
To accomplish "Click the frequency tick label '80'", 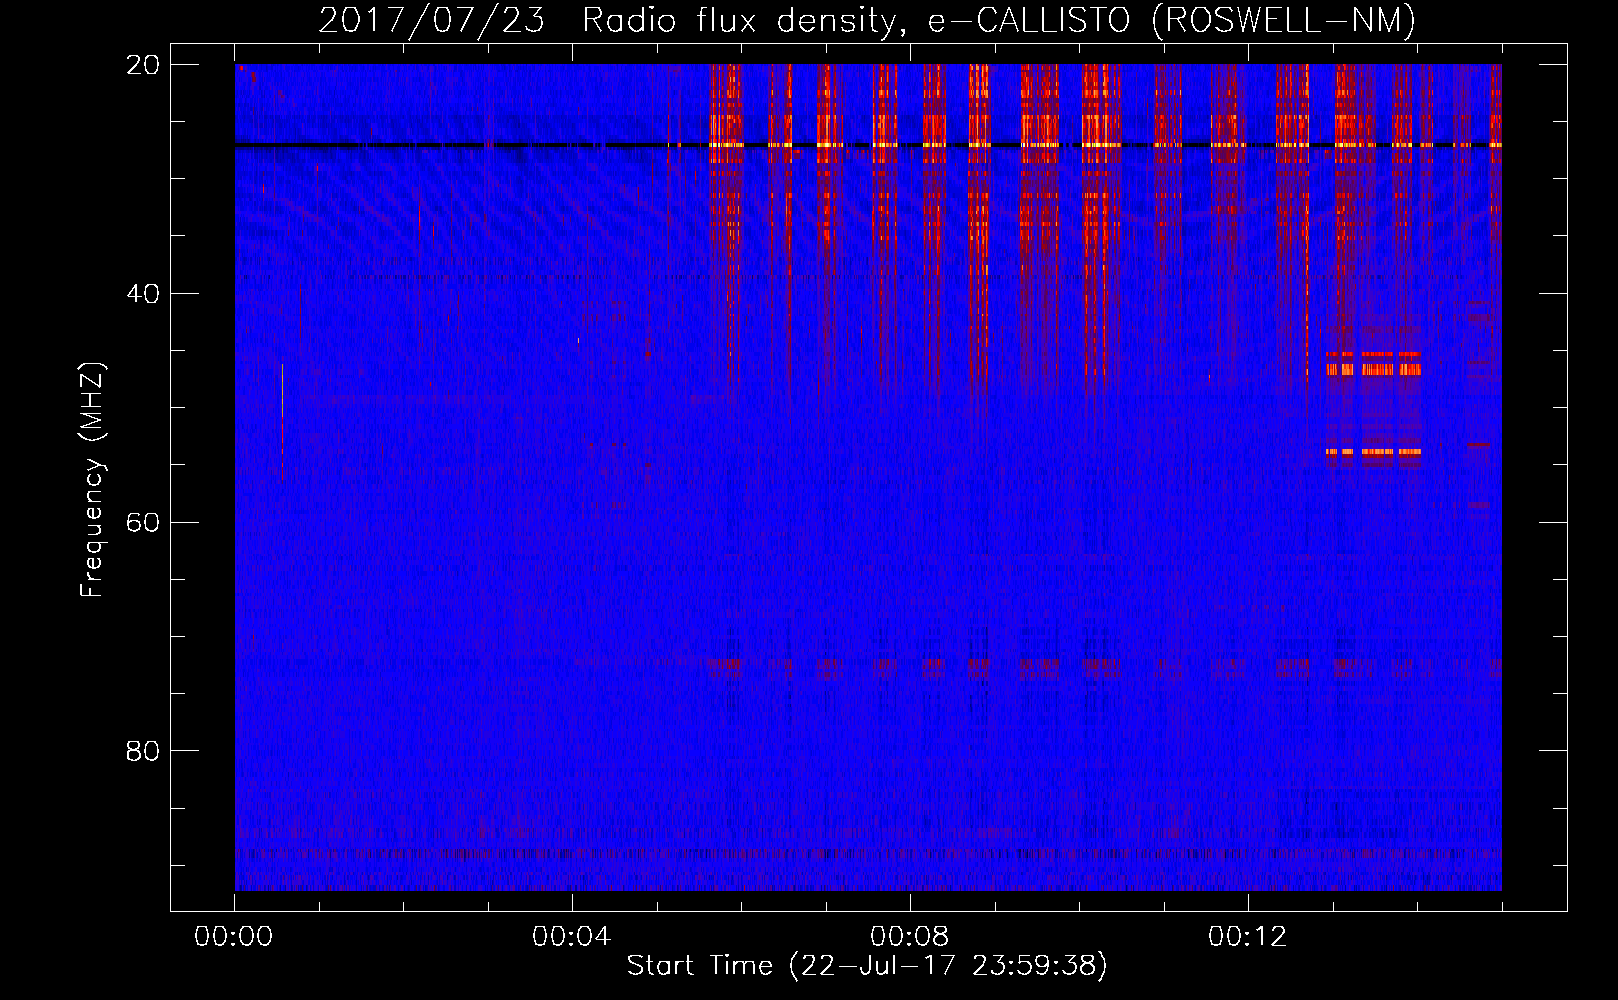I will [x=143, y=750].
